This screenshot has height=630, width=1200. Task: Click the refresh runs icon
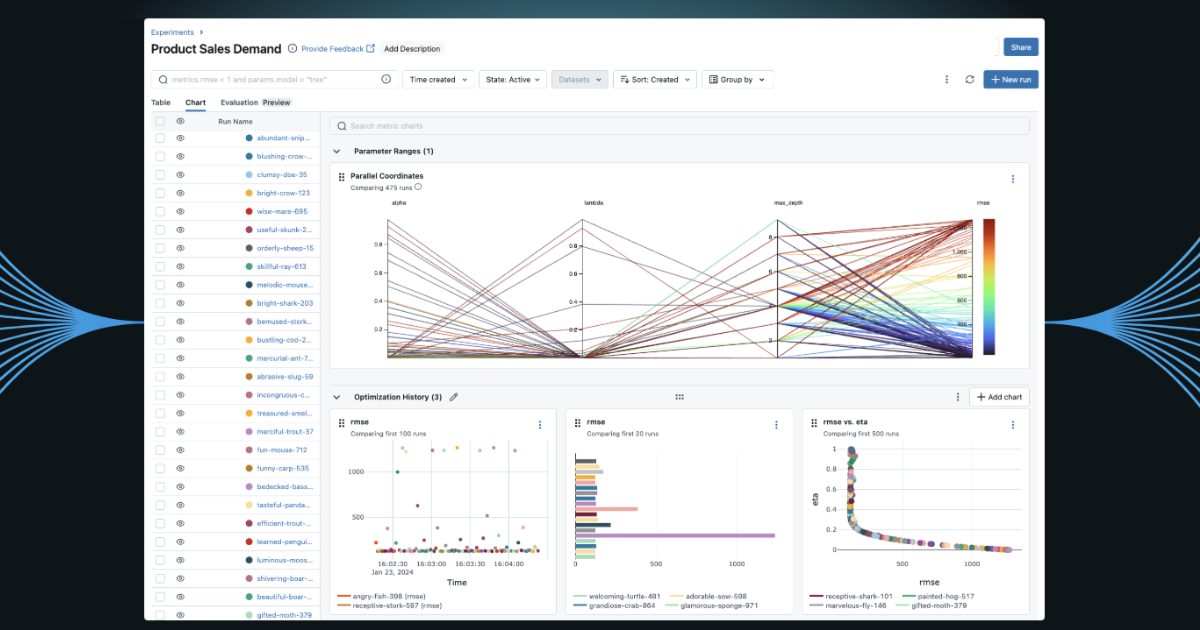(x=969, y=79)
